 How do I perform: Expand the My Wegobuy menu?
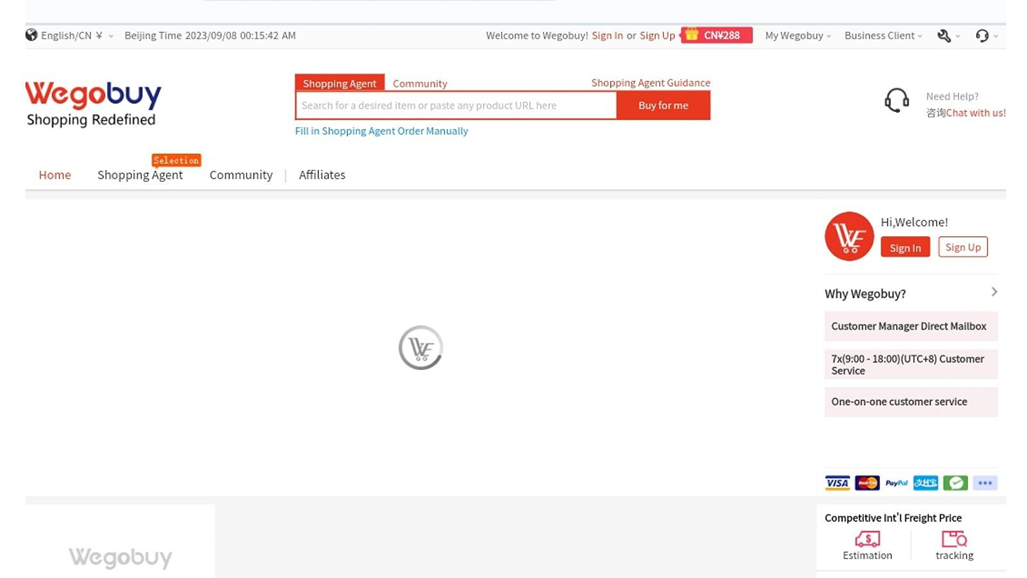[798, 35]
